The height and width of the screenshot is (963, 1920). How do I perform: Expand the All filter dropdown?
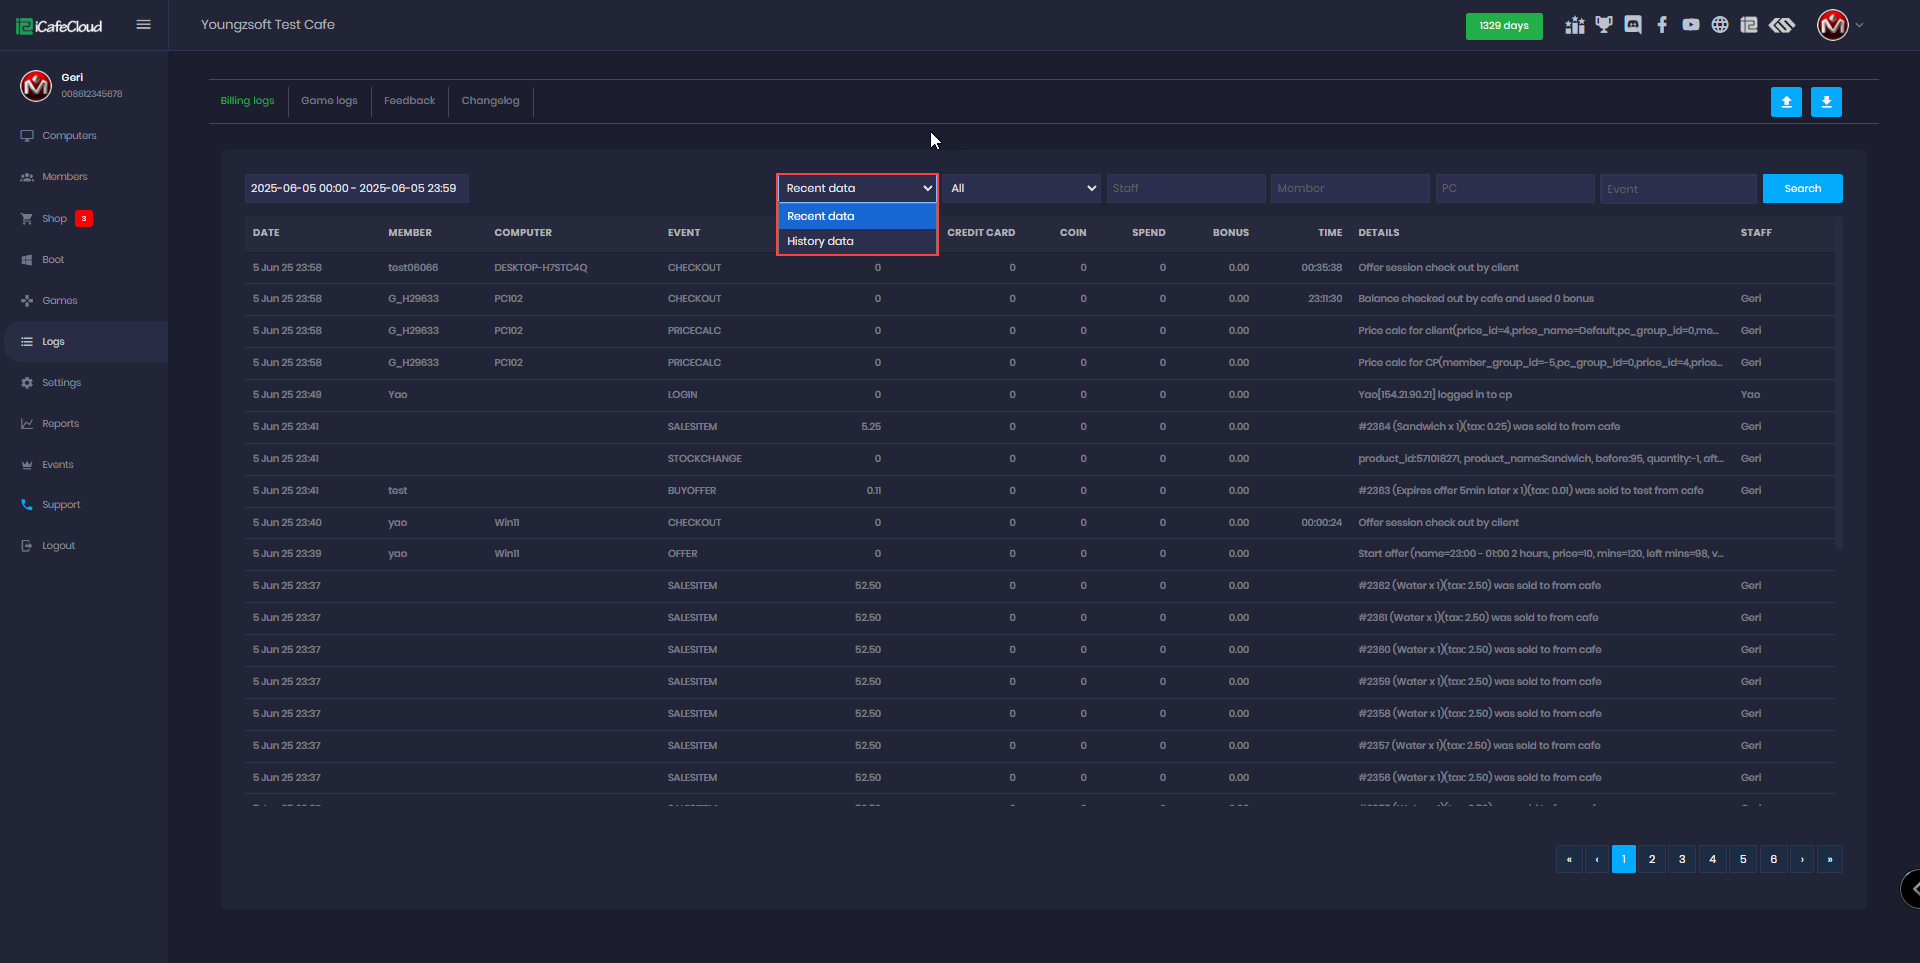1022,188
